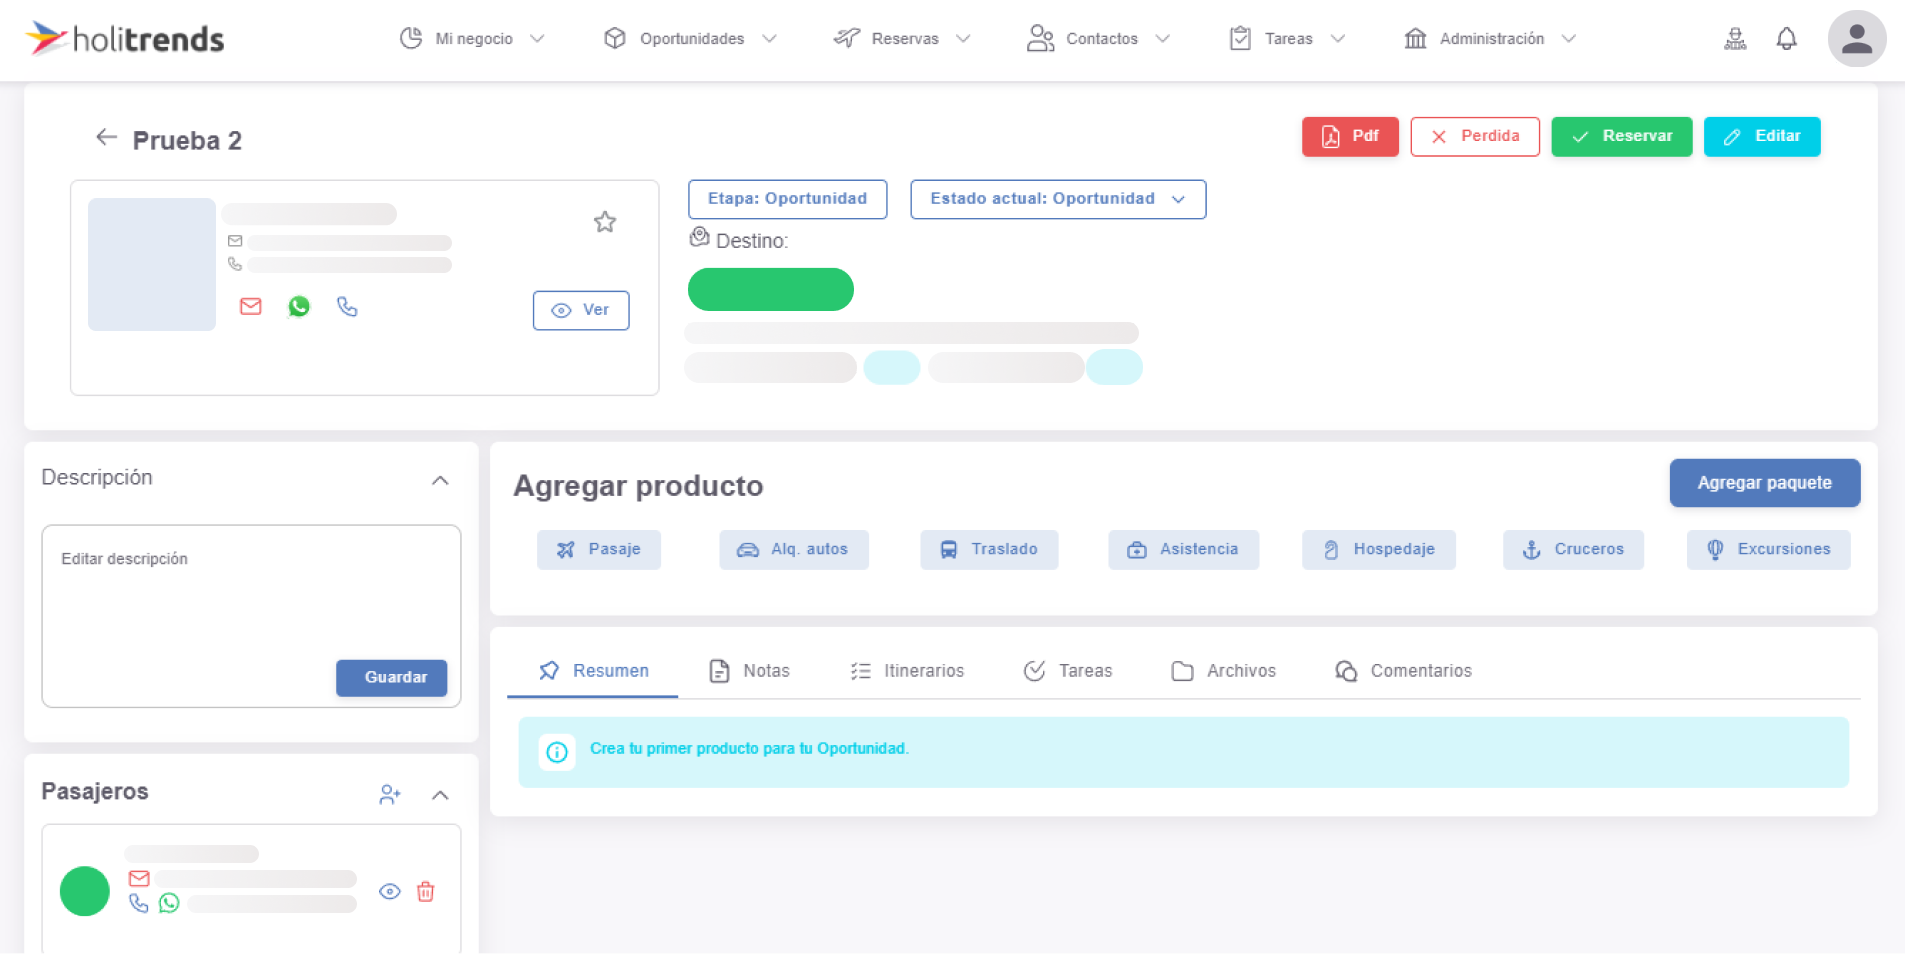The width and height of the screenshot is (1905, 954).
Task: Message passenger on WhatsApp in Pasajeros
Action: coord(169,903)
